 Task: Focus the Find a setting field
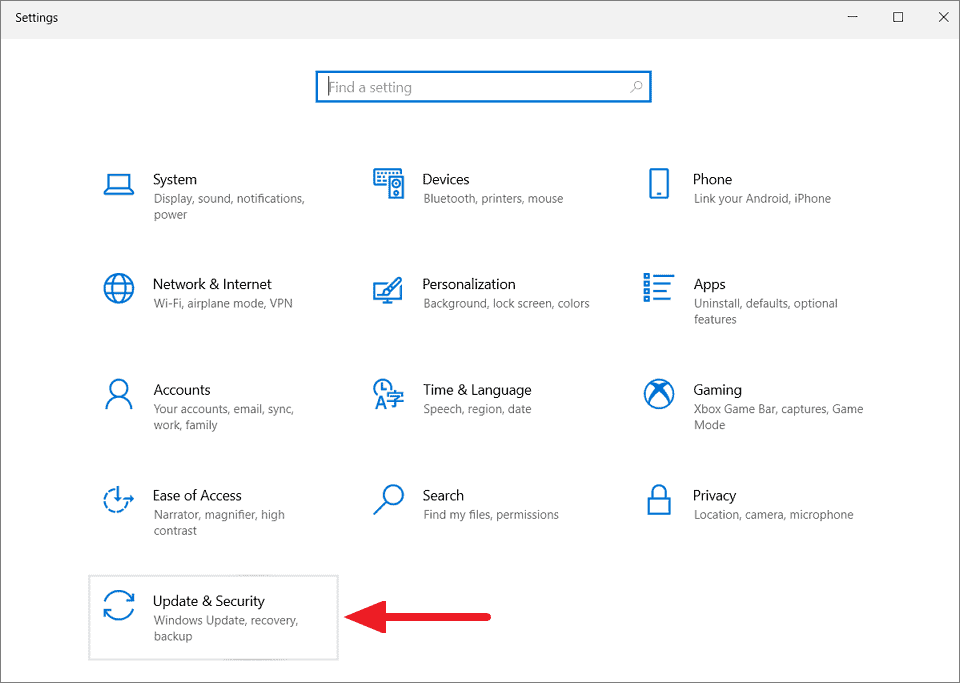click(483, 87)
